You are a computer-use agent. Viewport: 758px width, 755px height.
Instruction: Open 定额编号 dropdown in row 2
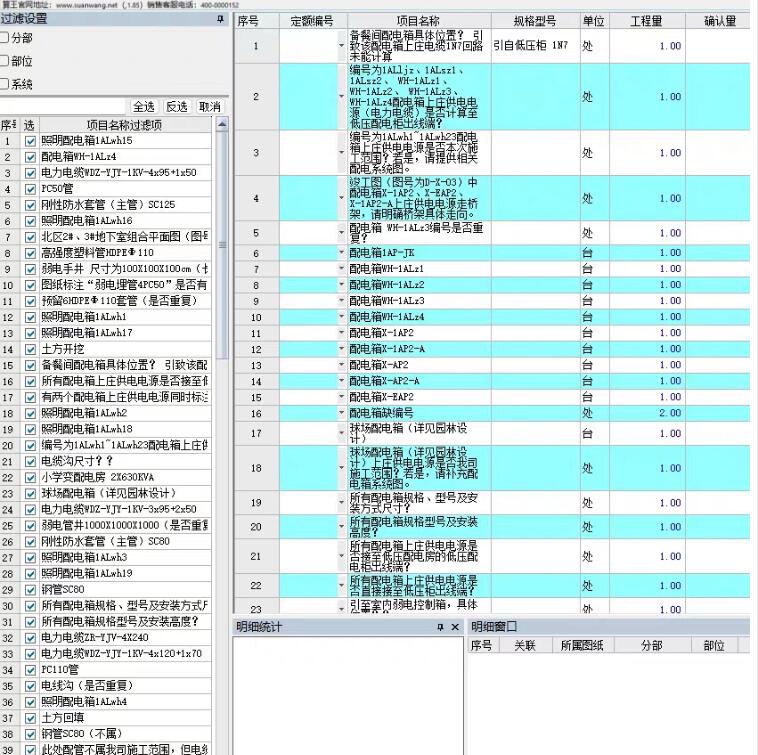tap(341, 97)
